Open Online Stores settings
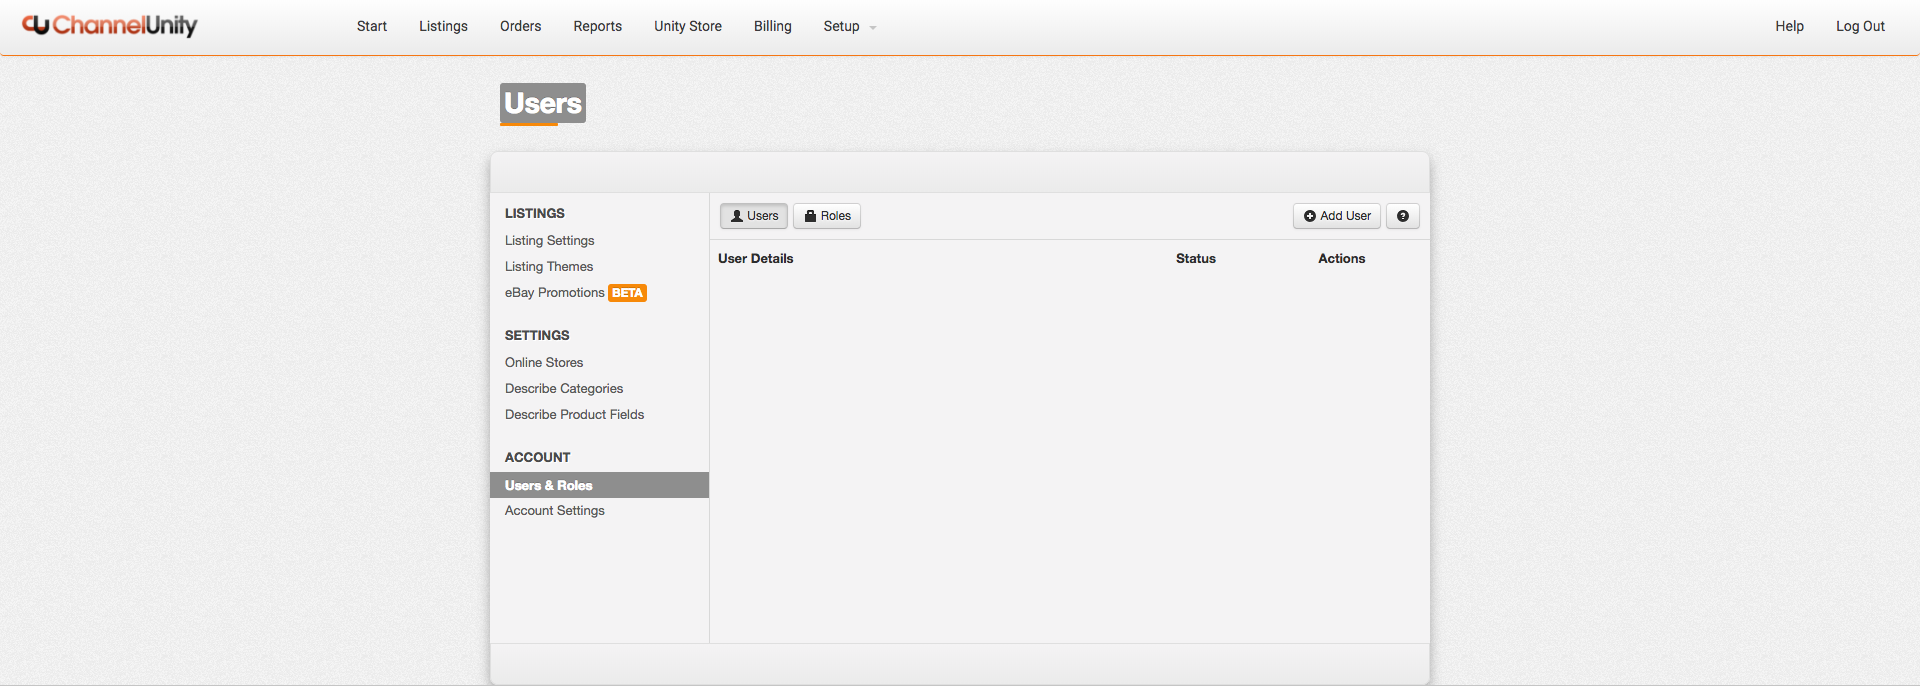Screen dimensions: 1920x686 [x=543, y=363]
